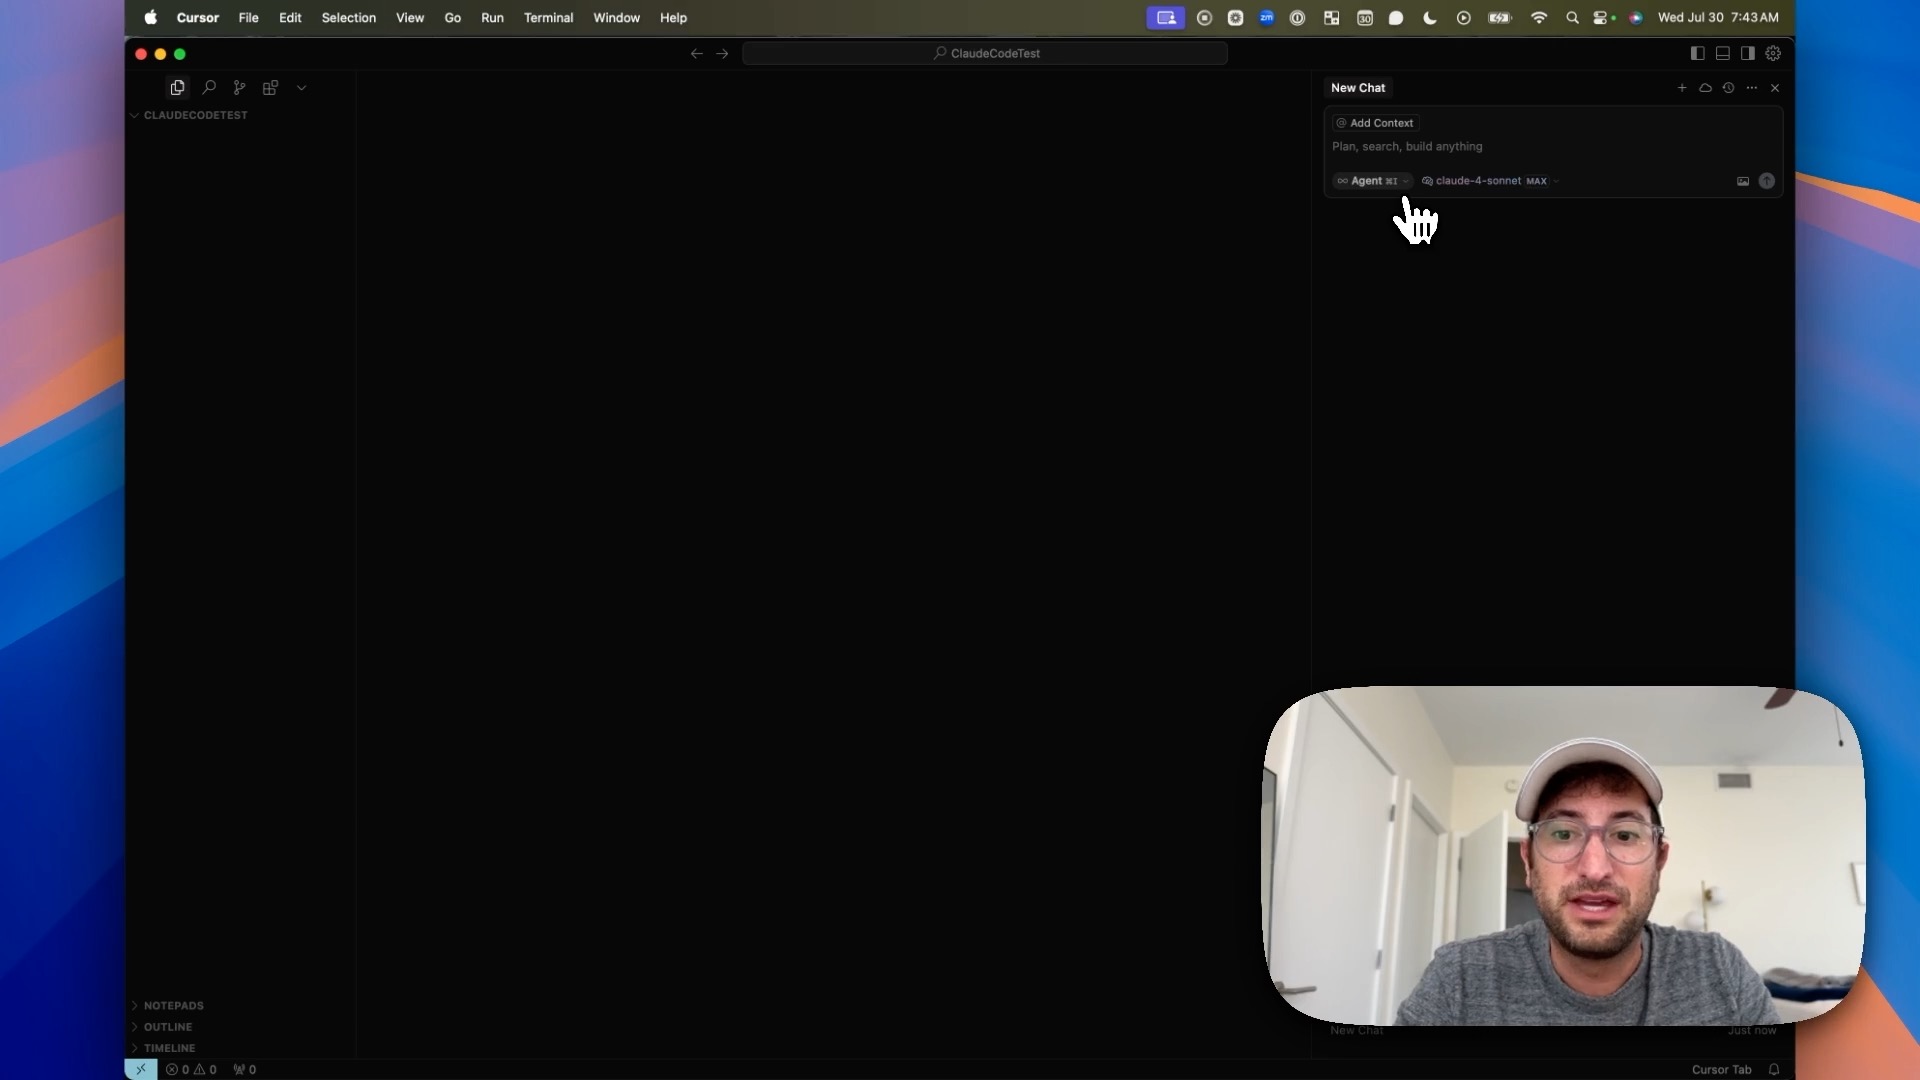Open the Explorer files view icon
The width and height of the screenshot is (1920, 1080).
pyautogui.click(x=177, y=88)
